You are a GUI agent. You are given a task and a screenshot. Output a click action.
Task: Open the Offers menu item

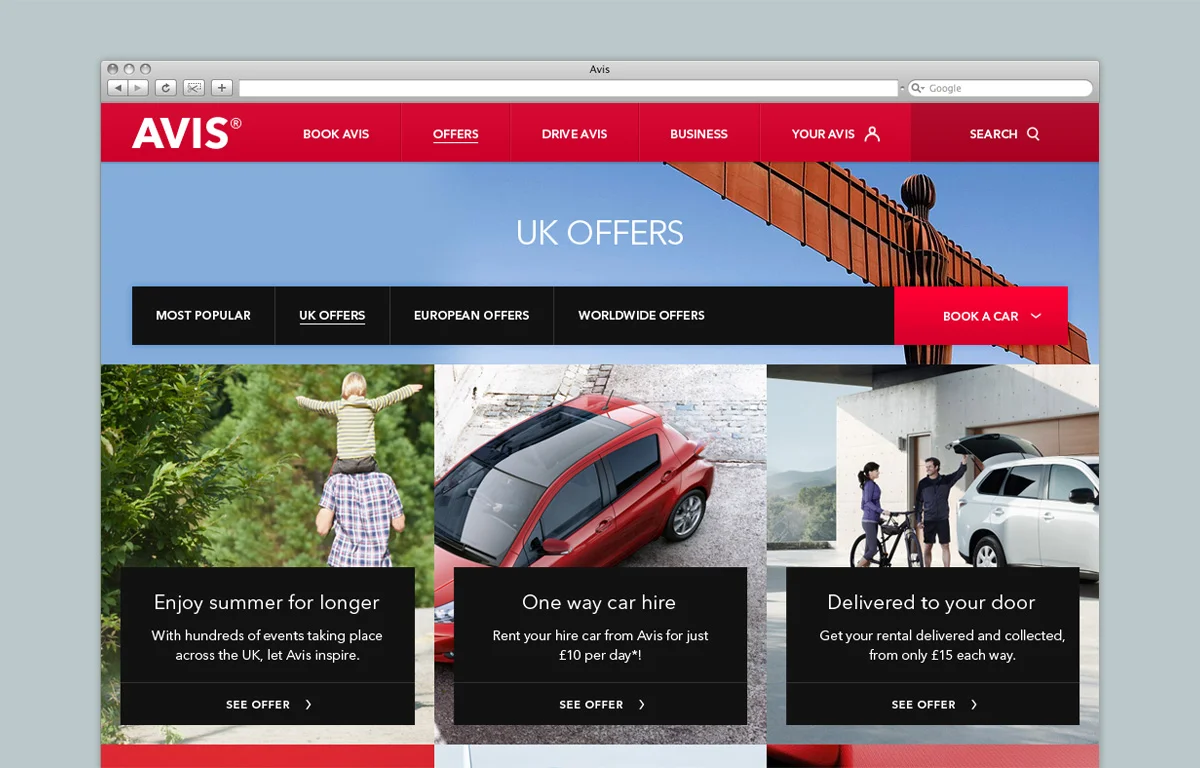coord(456,133)
